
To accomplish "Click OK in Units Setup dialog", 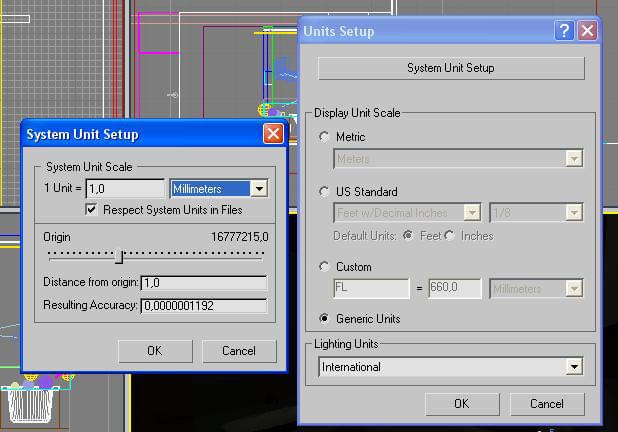I will (462, 404).
